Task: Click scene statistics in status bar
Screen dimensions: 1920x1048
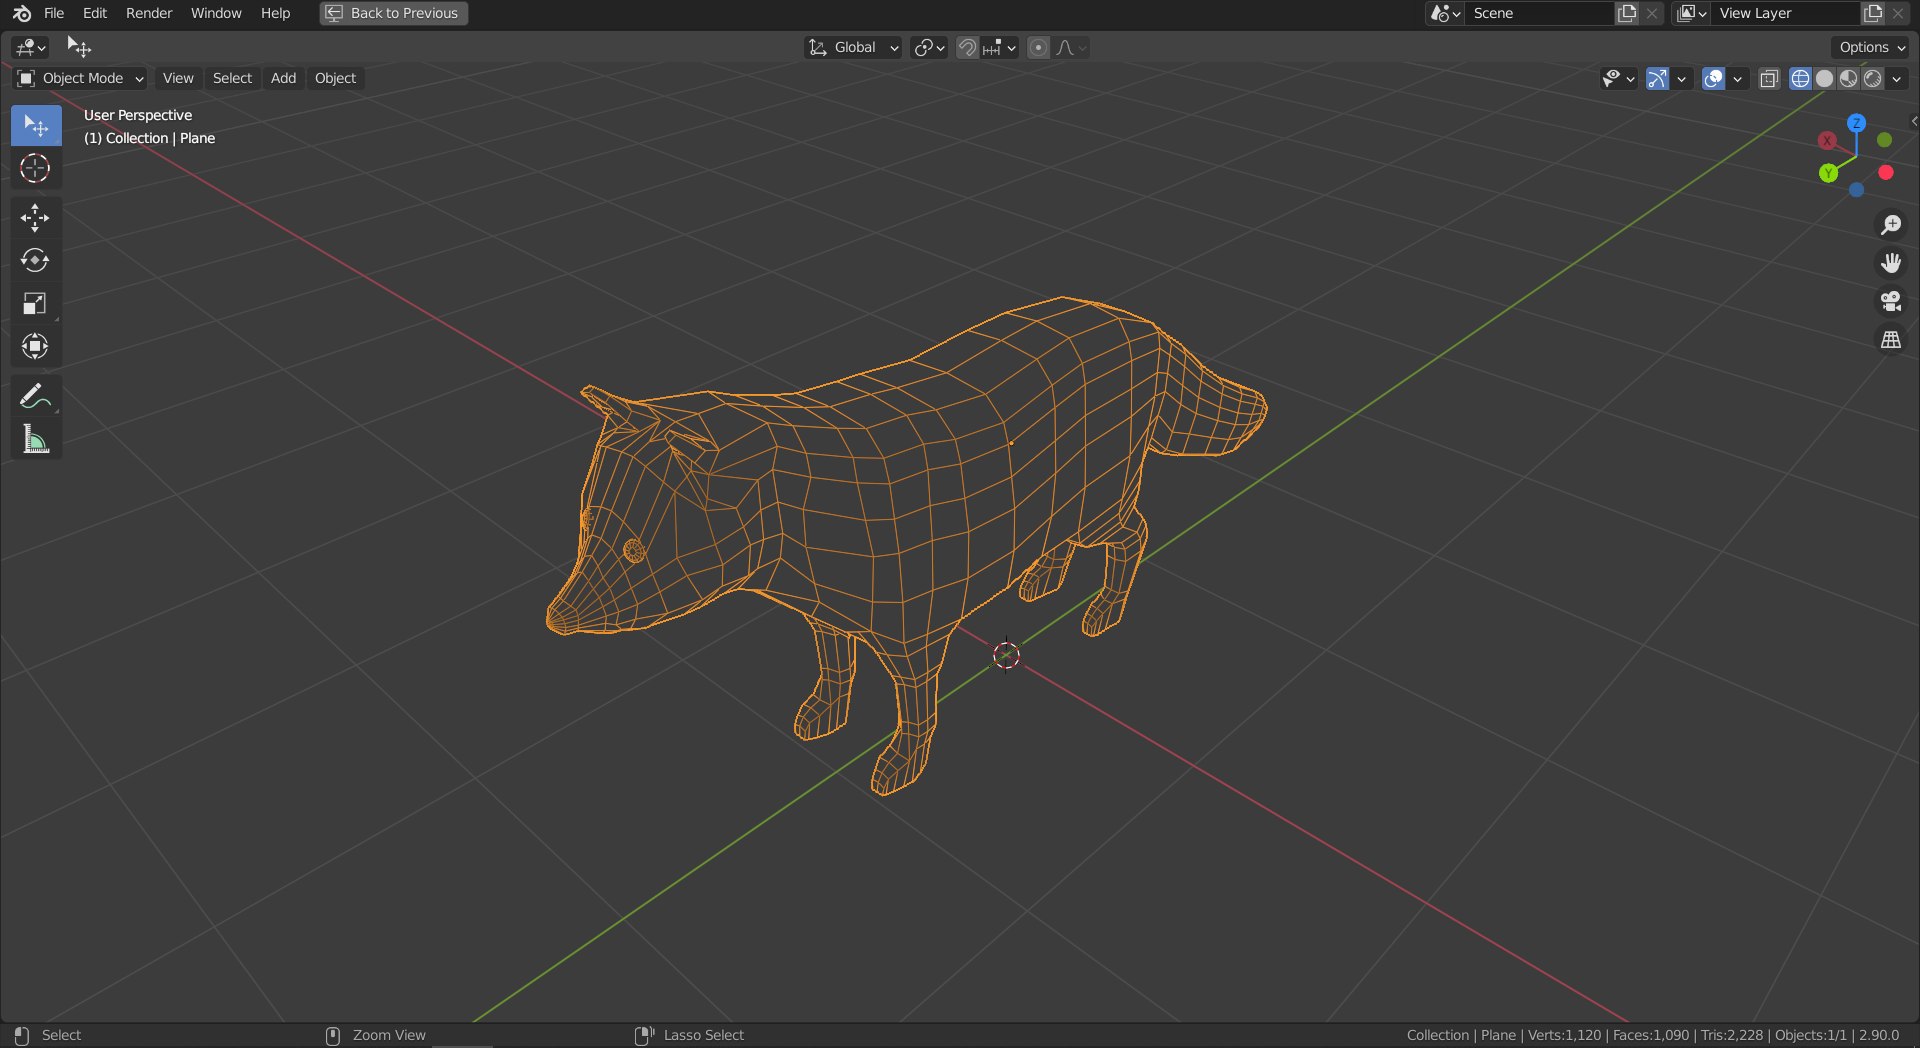Action: [x=1652, y=1035]
